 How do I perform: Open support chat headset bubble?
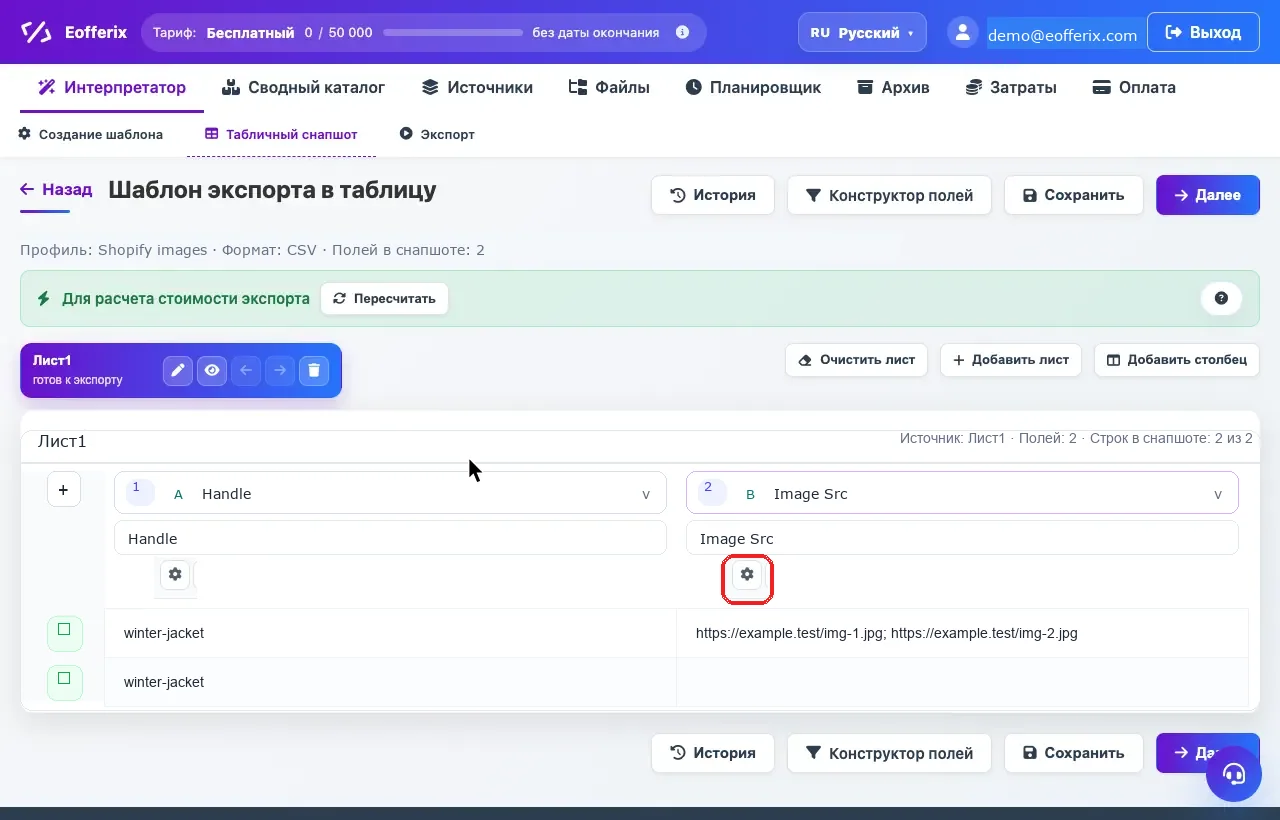1233,774
